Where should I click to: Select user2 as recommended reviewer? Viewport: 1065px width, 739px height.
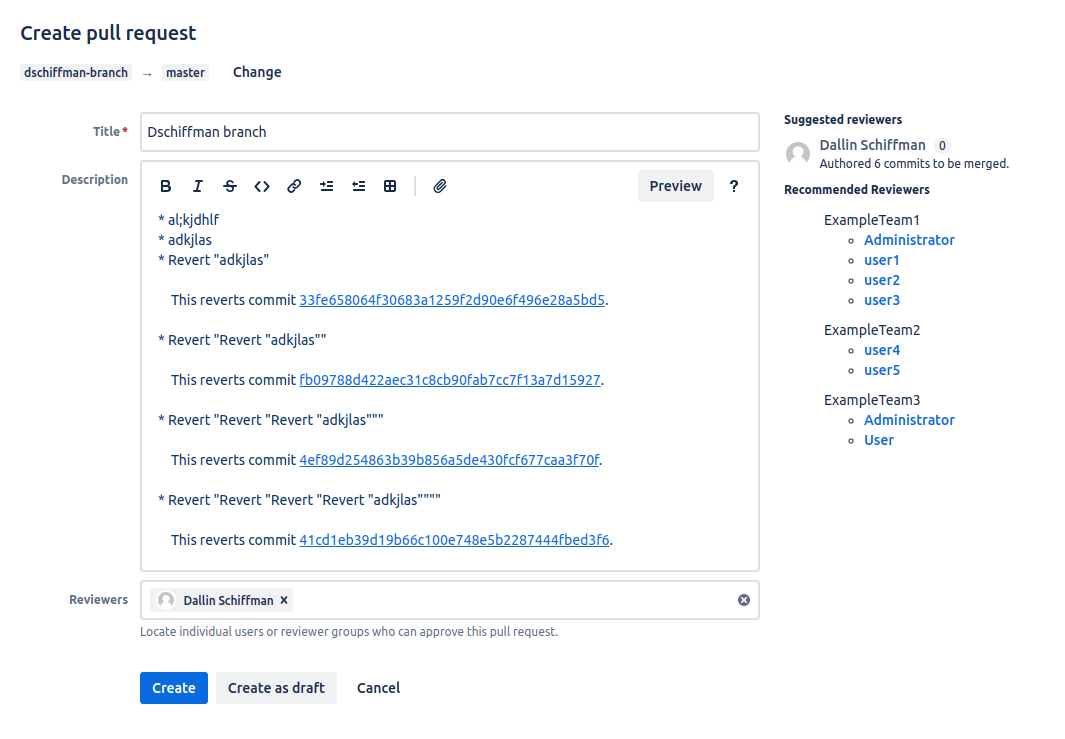[882, 280]
